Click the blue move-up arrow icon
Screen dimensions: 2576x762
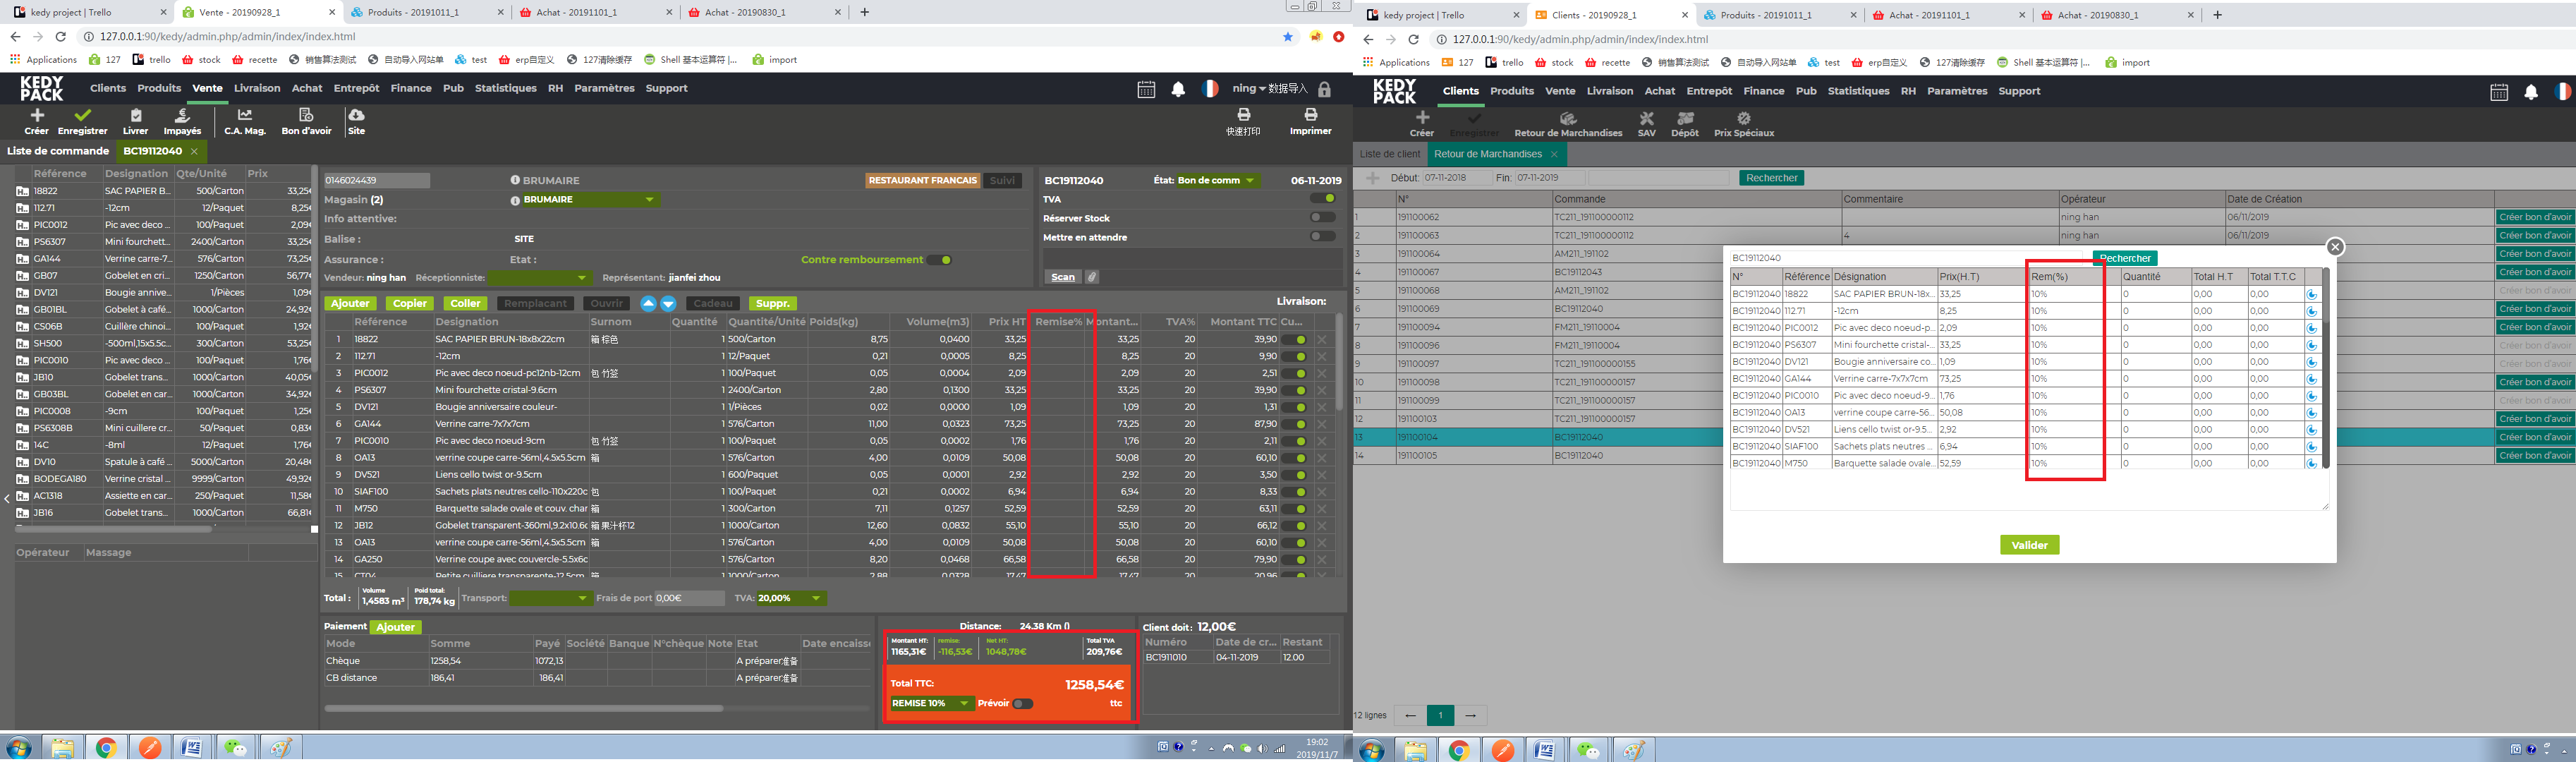[x=648, y=304]
